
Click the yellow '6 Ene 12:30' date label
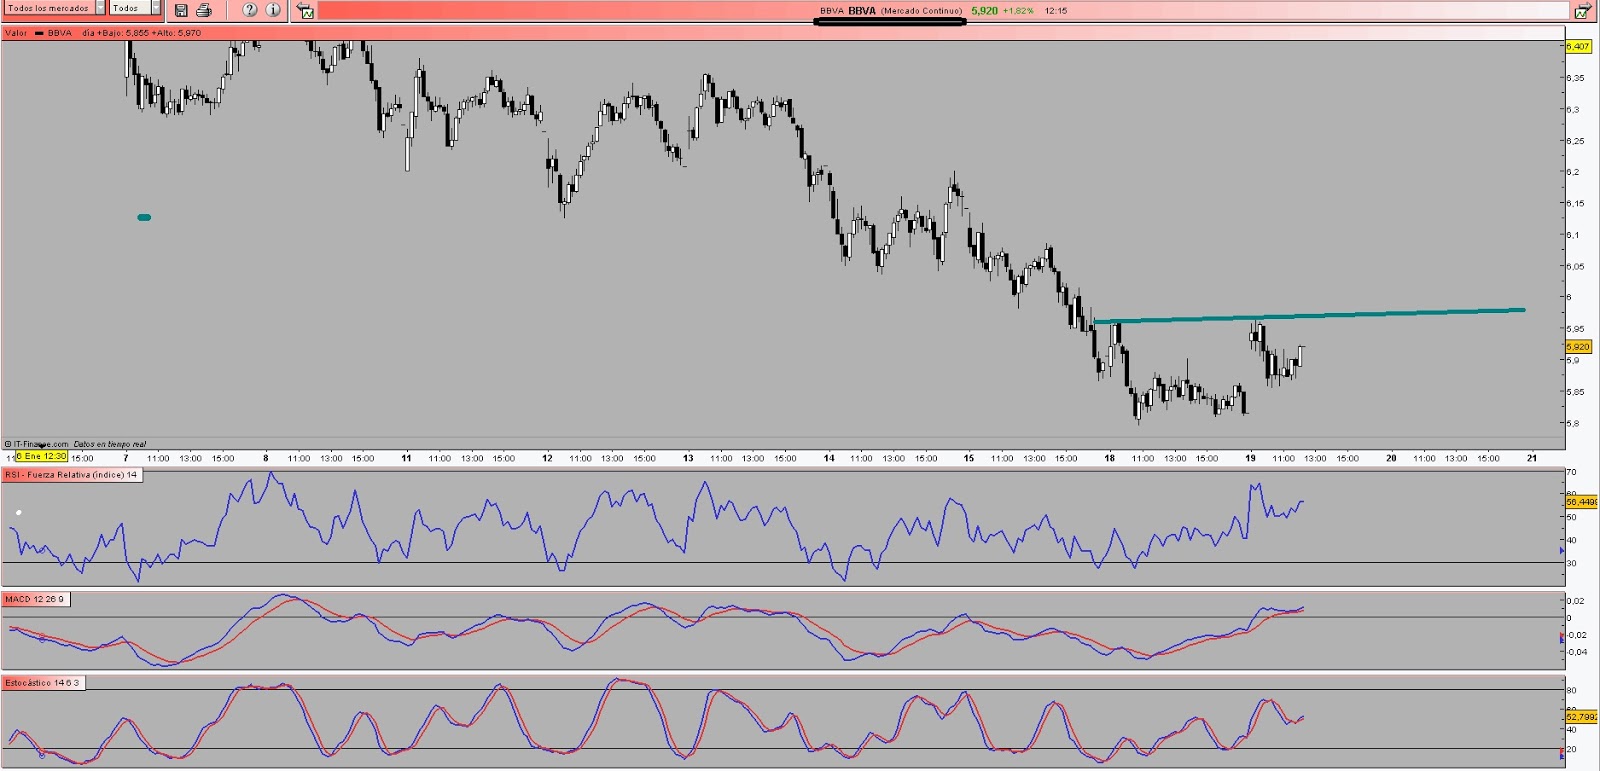(x=41, y=456)
